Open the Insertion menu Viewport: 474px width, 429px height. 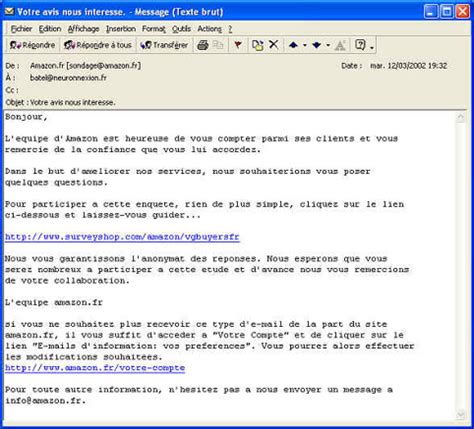click(121, 29)
